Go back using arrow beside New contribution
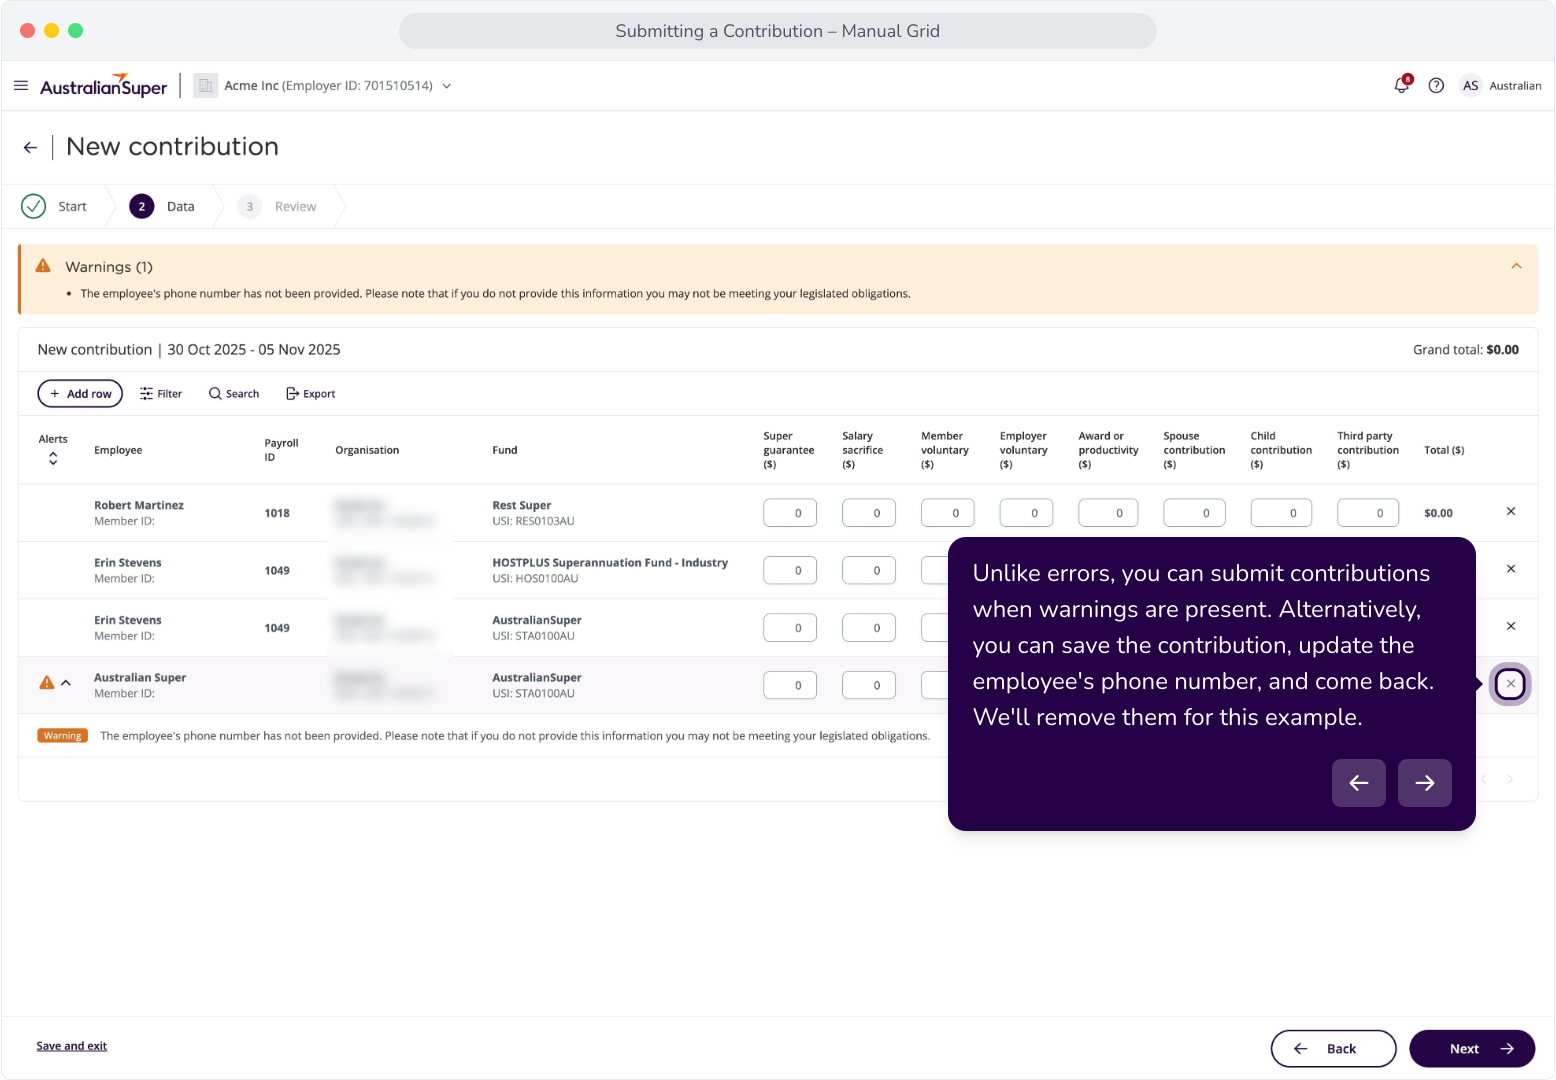Image resolution: width=1556 pixels, height=1080 pixels. [30, 148]
